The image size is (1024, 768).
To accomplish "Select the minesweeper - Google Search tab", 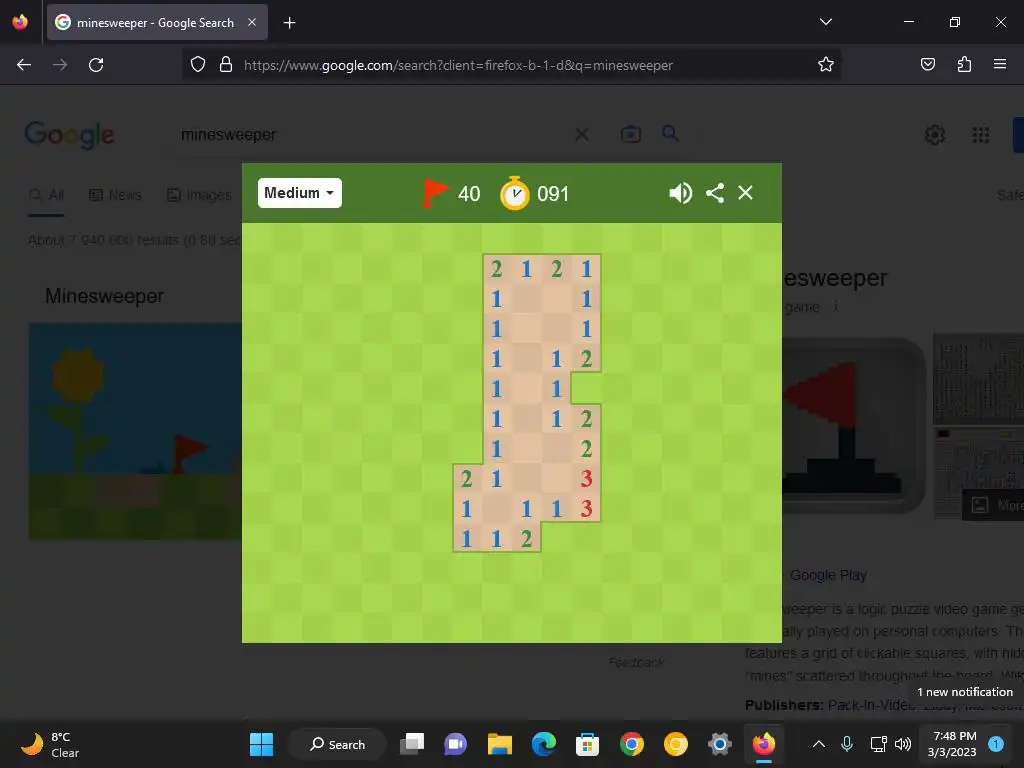I will 157,22.
